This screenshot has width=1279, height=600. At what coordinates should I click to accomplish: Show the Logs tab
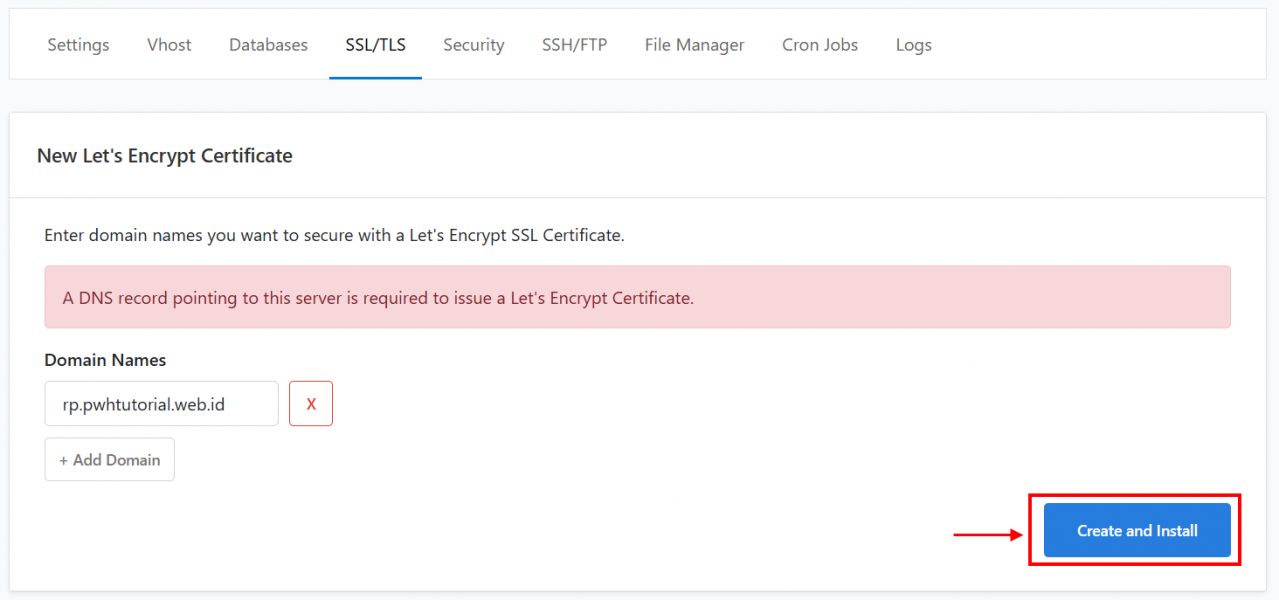point(914,45)
